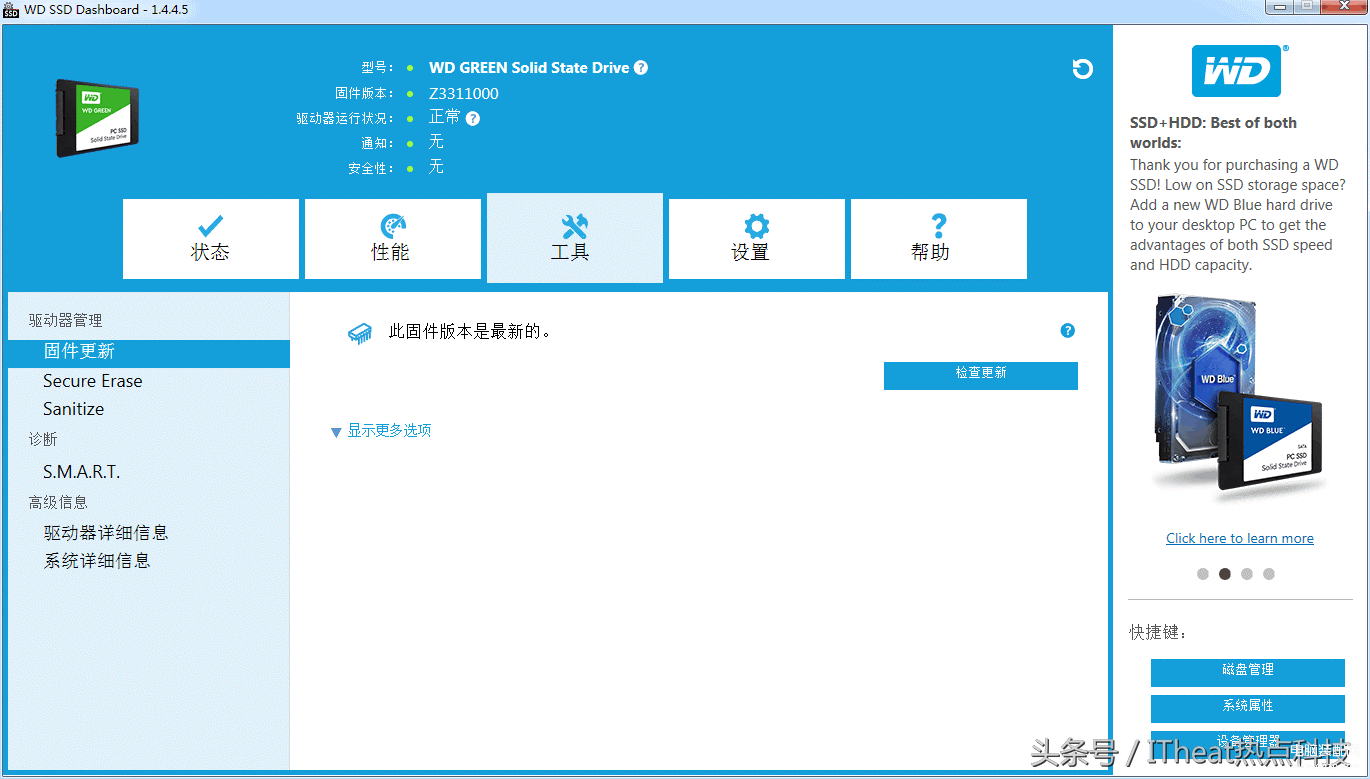Screen dimensions: 1370x779
Task: Select 固件更新 in the sidebar
Action: coord(149,353)
